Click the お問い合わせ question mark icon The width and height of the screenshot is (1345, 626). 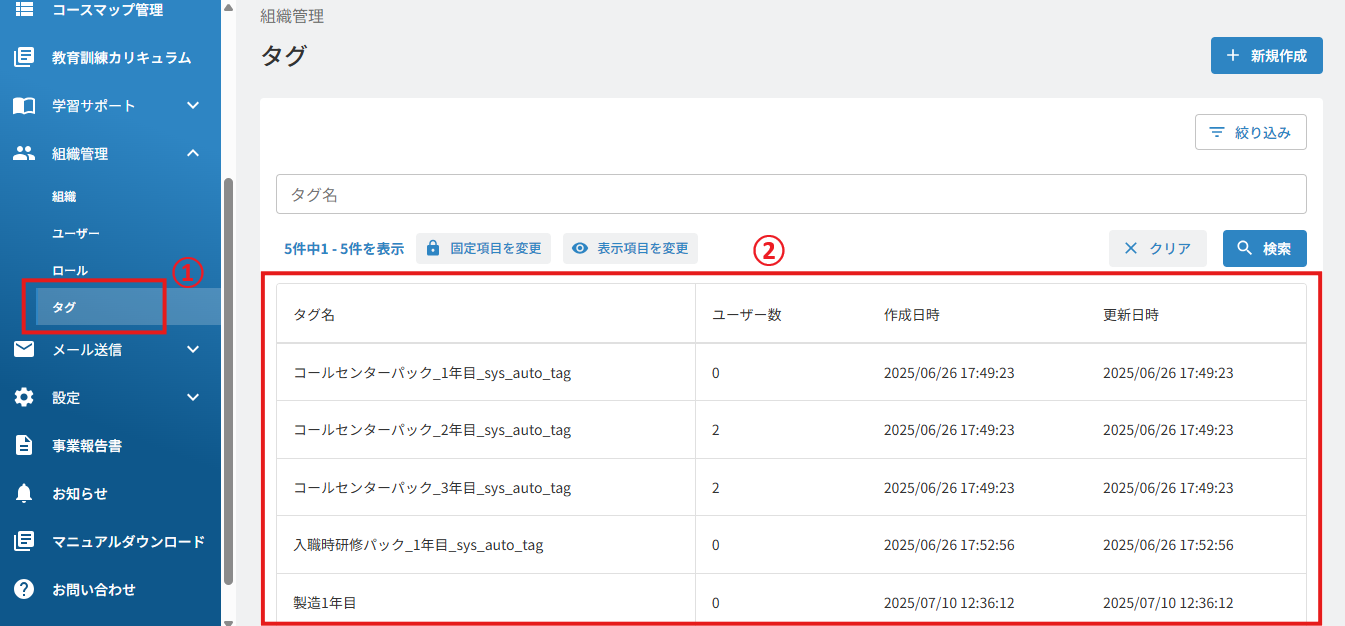coord(24,590)
